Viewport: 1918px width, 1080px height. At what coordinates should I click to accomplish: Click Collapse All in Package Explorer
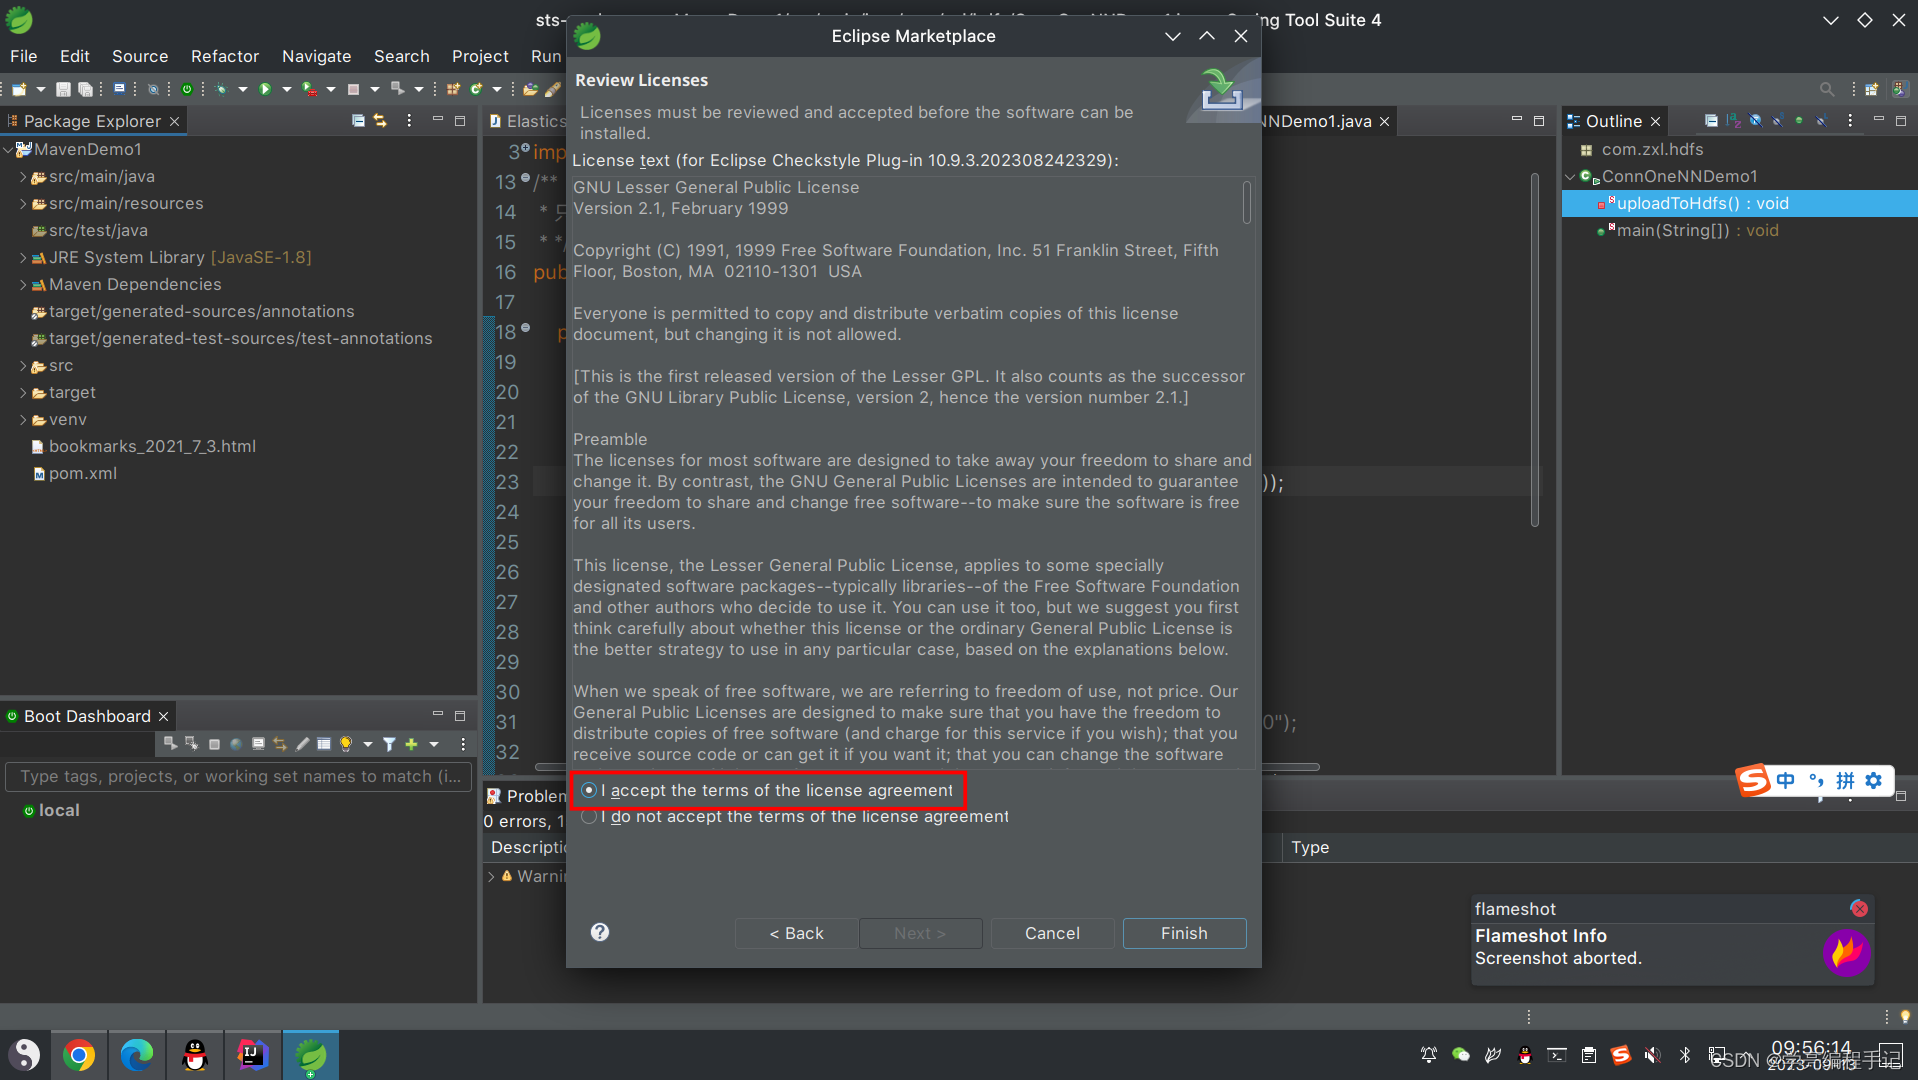pyautogui.click(x=358, y=120)
